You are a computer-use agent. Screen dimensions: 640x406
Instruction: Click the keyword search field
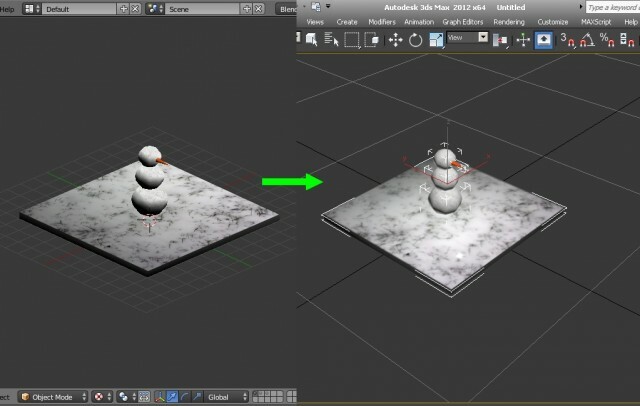[x=612, y=6]
